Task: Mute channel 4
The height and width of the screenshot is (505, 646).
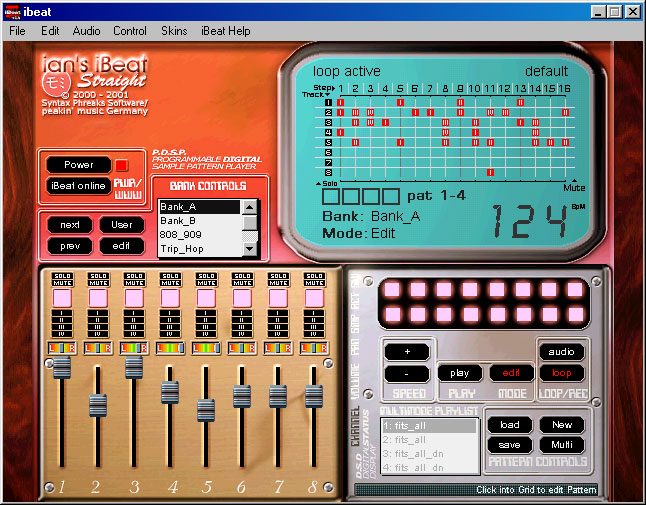Action: pyautogui.click(x=171, y=283)
